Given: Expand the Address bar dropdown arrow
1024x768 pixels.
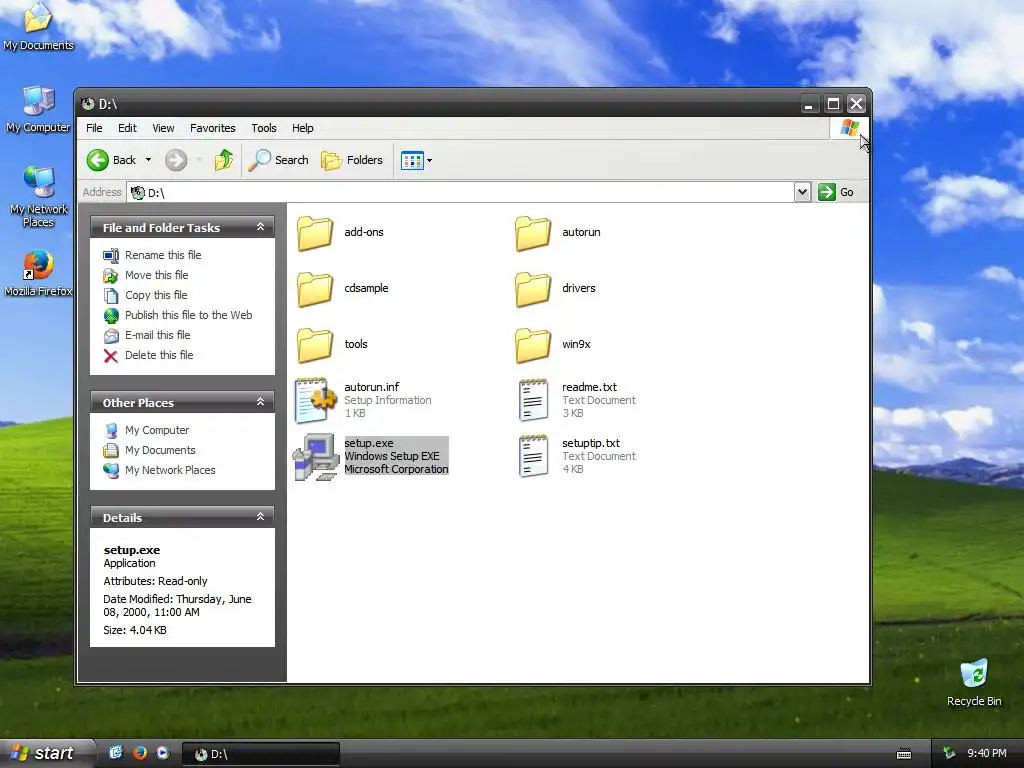Looking at the screenshot, I should click(803, 192).
